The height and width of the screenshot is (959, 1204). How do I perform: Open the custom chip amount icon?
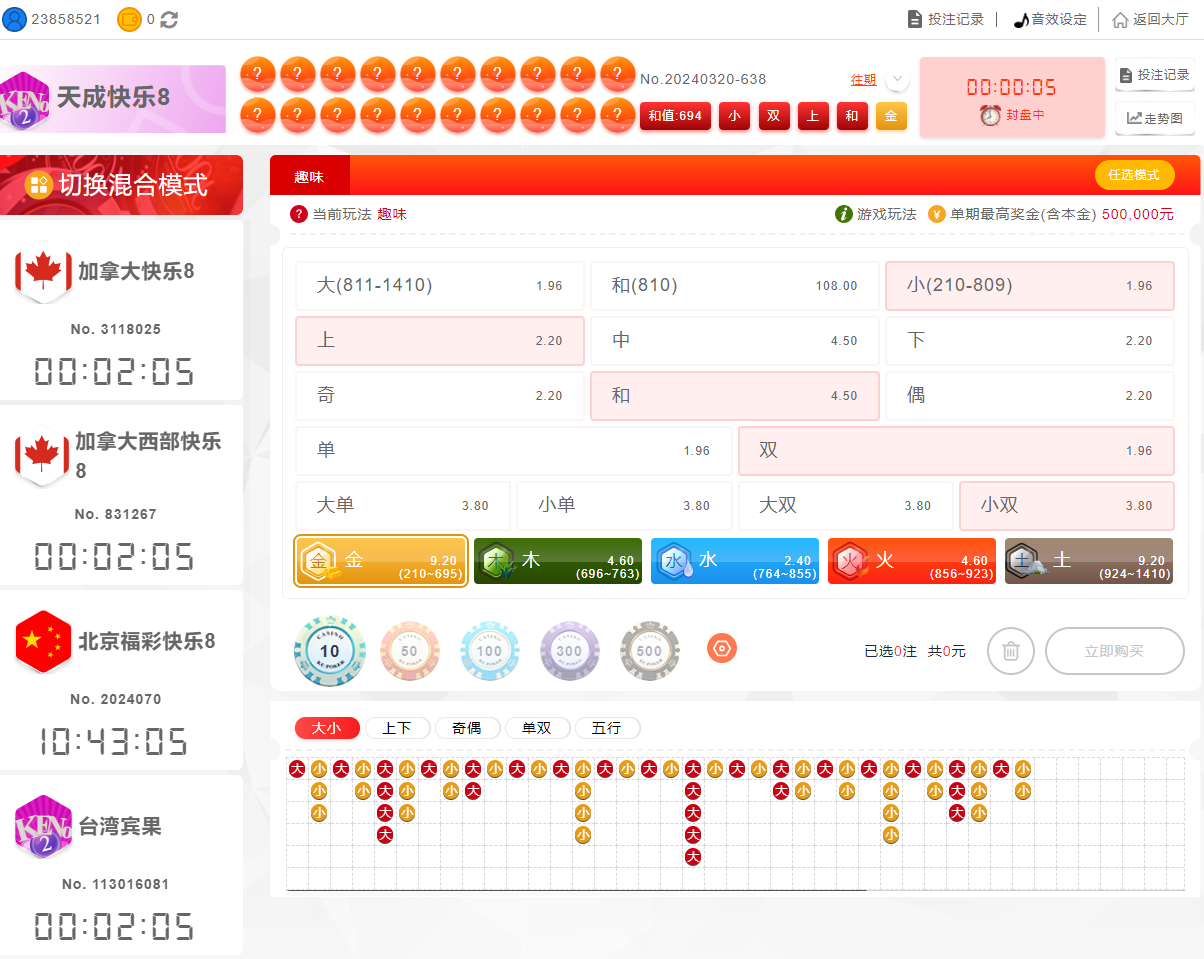(x=721, y=648)
